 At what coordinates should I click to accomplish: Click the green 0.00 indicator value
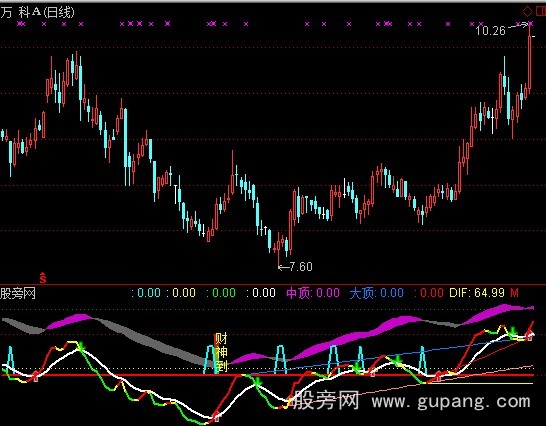click(x=224, y=293)
